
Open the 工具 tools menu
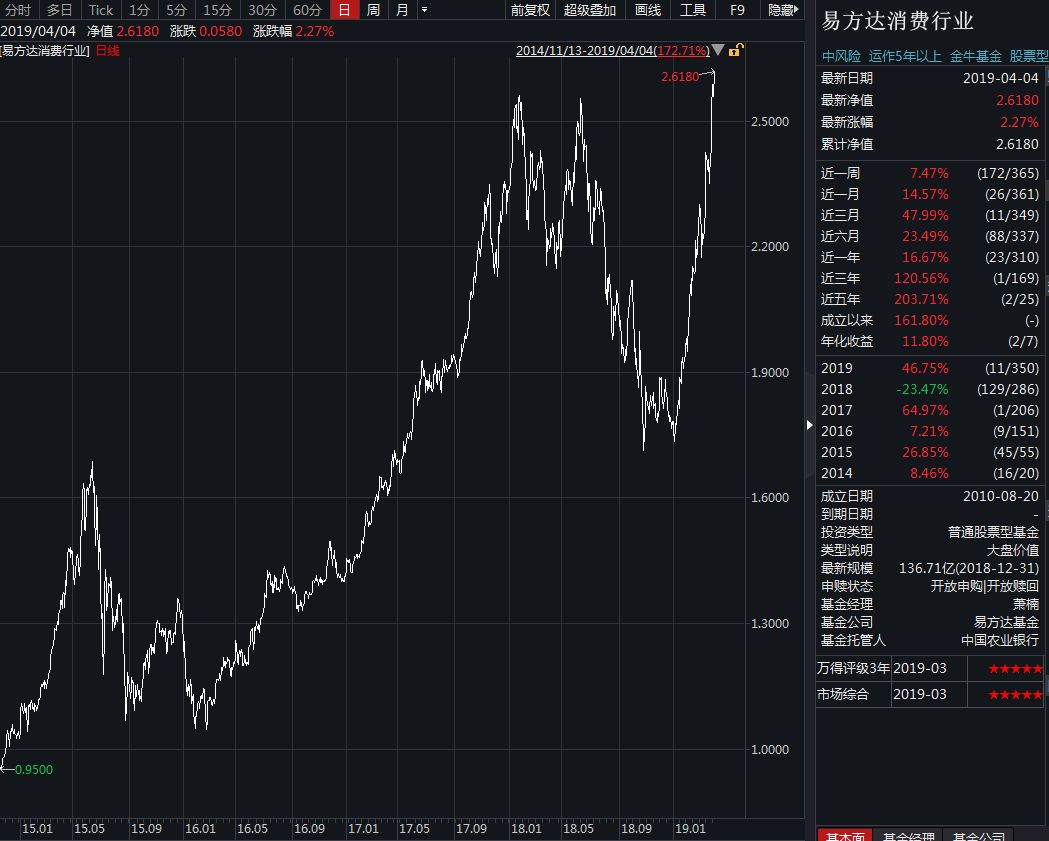(x=692, y=10)
